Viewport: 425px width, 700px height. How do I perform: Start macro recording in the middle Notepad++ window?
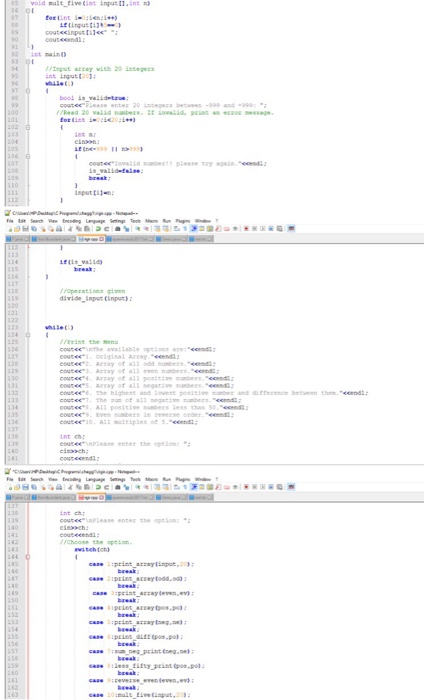click(x=246, y=229)
